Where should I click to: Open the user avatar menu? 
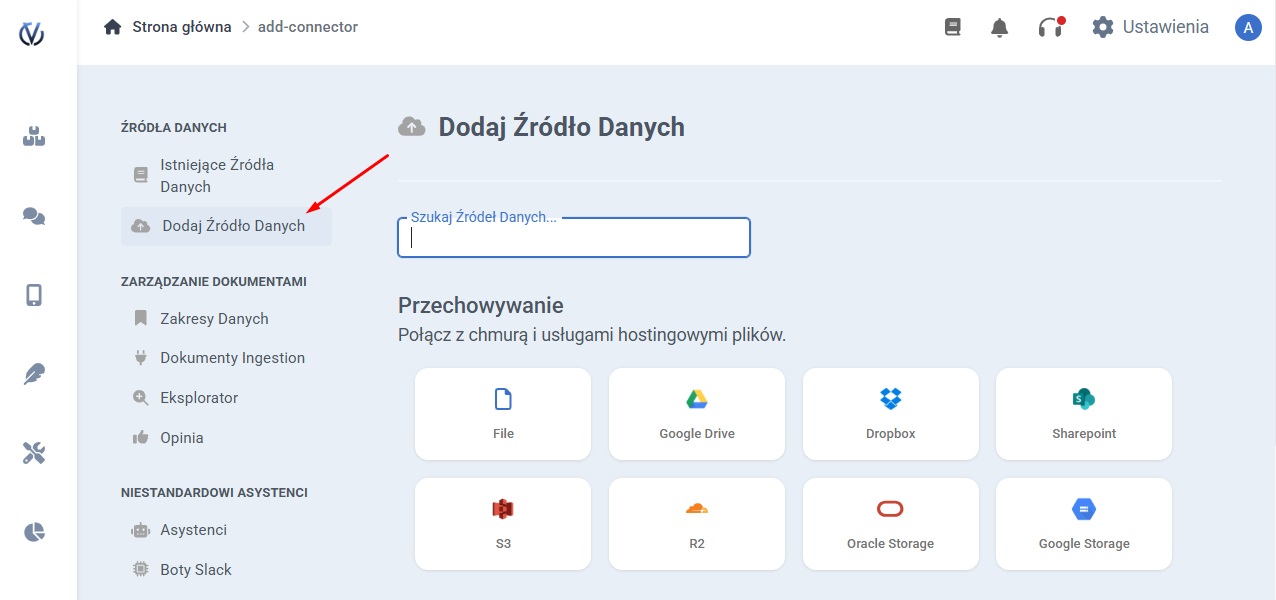point(1247,28)
